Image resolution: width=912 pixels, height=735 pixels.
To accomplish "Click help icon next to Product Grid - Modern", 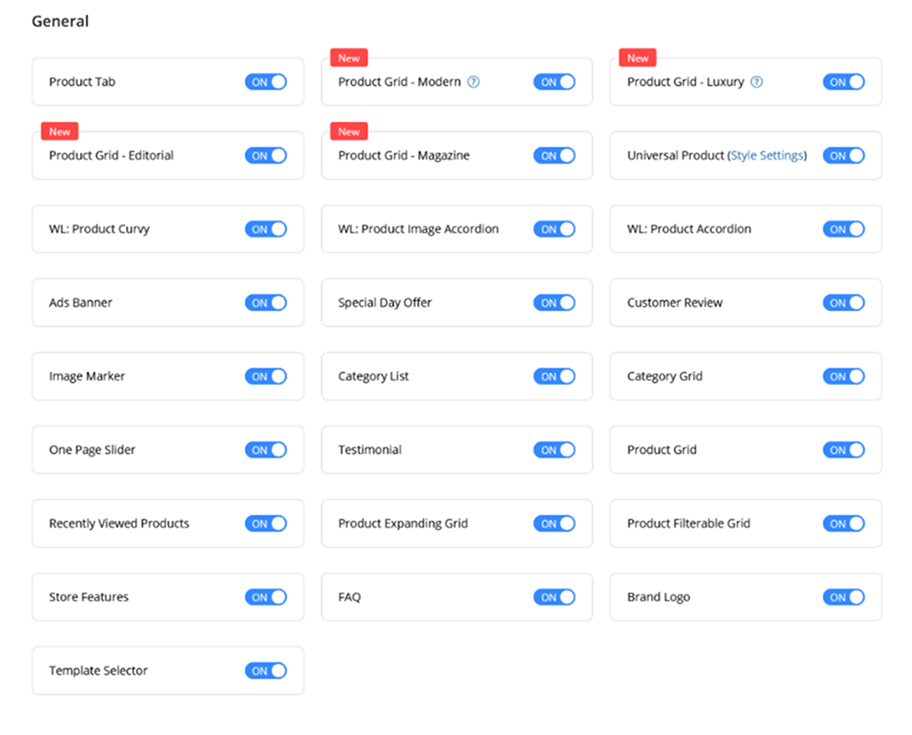I will (474, 82).
